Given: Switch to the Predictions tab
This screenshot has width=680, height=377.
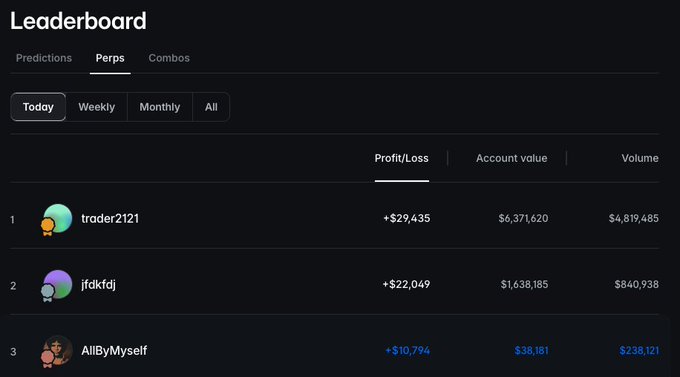Looking at the screenshot, I should pyautogui.click(x=44, y=58).
